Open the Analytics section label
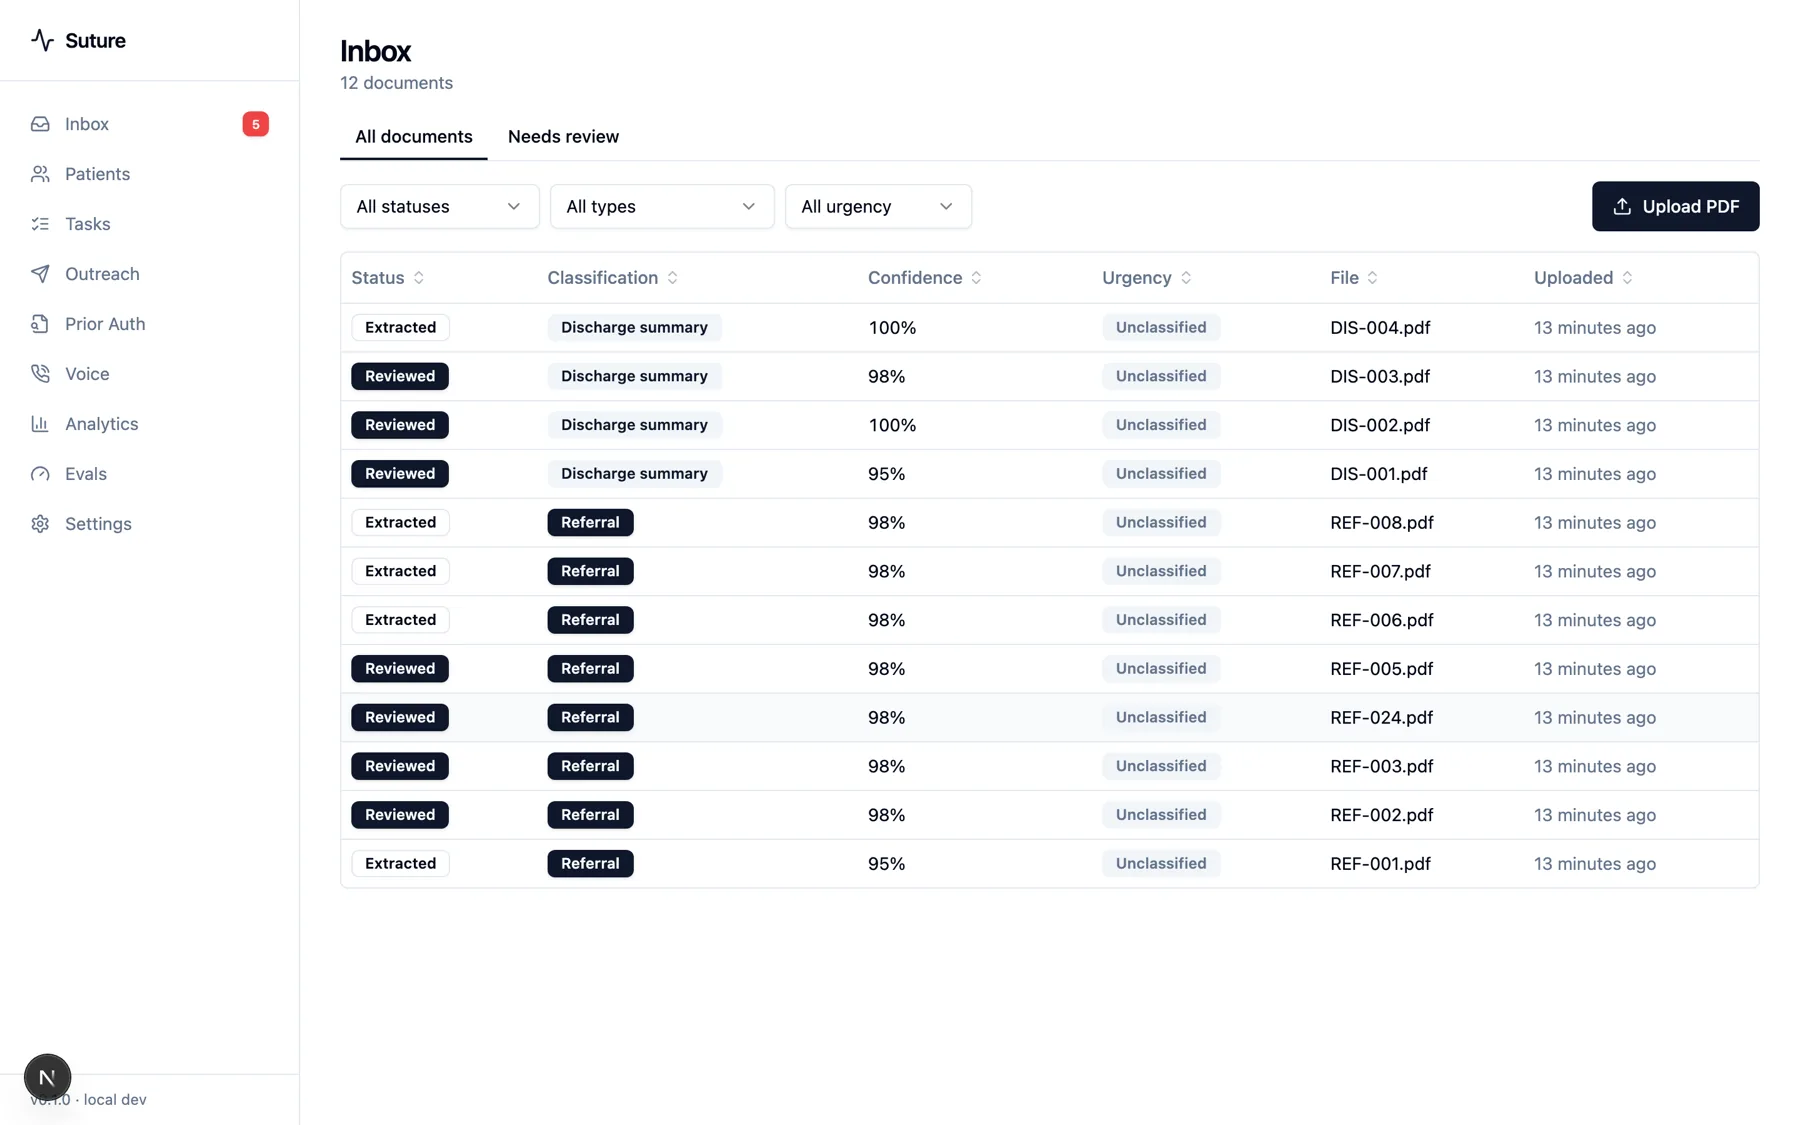 point(102,424)
